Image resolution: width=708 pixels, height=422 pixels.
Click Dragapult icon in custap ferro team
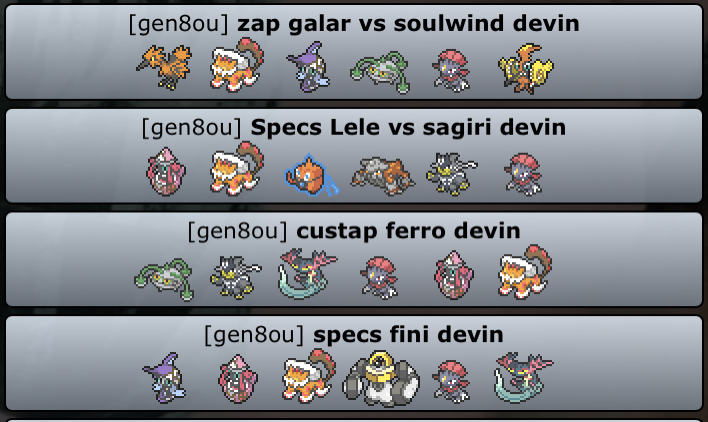308,274
